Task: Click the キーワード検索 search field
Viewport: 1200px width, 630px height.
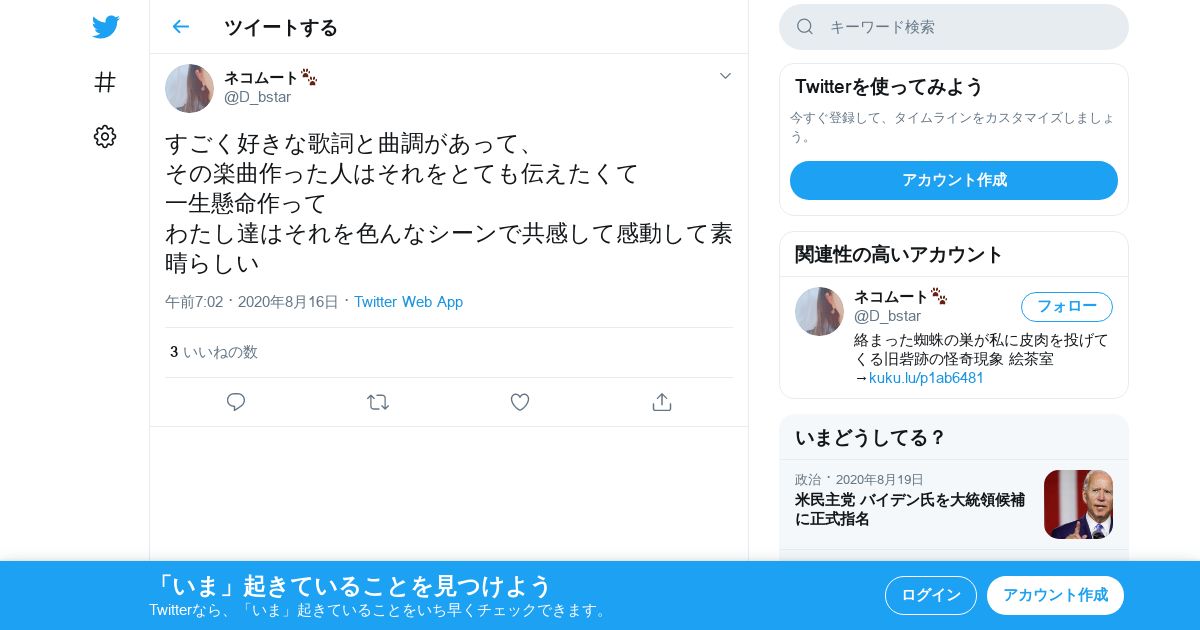Action: (954, 27)
